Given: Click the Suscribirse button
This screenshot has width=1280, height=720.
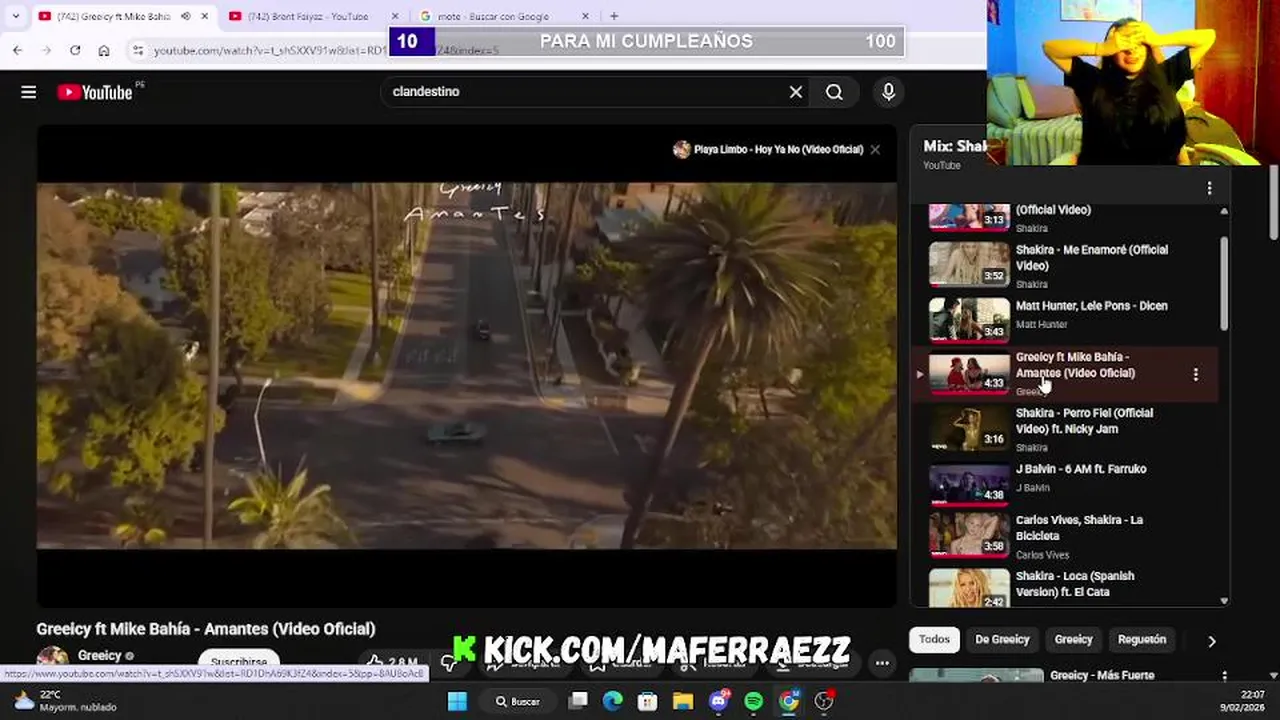Looking at the screenshot, I should [239, 662].
